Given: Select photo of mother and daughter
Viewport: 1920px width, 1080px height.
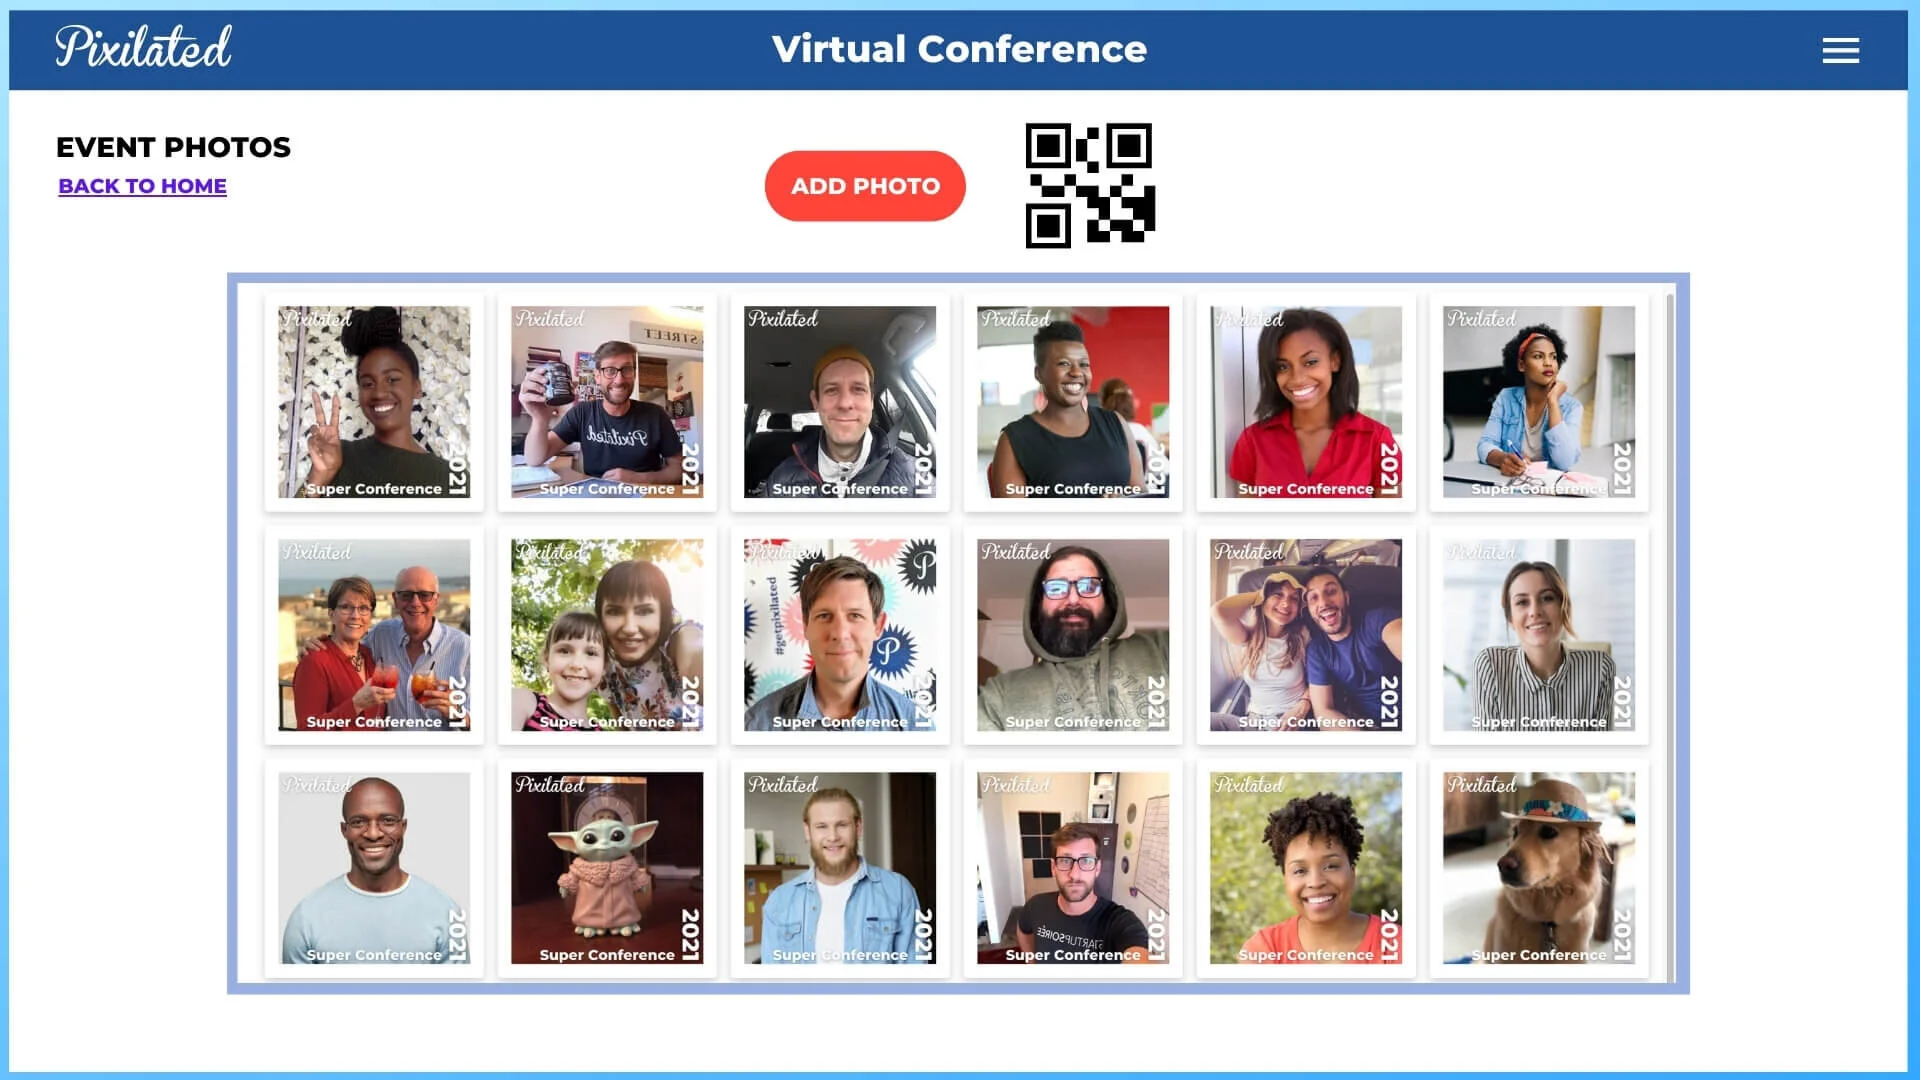Looking at the screenshot, I should pyautogui.click(x=607, y=635).
